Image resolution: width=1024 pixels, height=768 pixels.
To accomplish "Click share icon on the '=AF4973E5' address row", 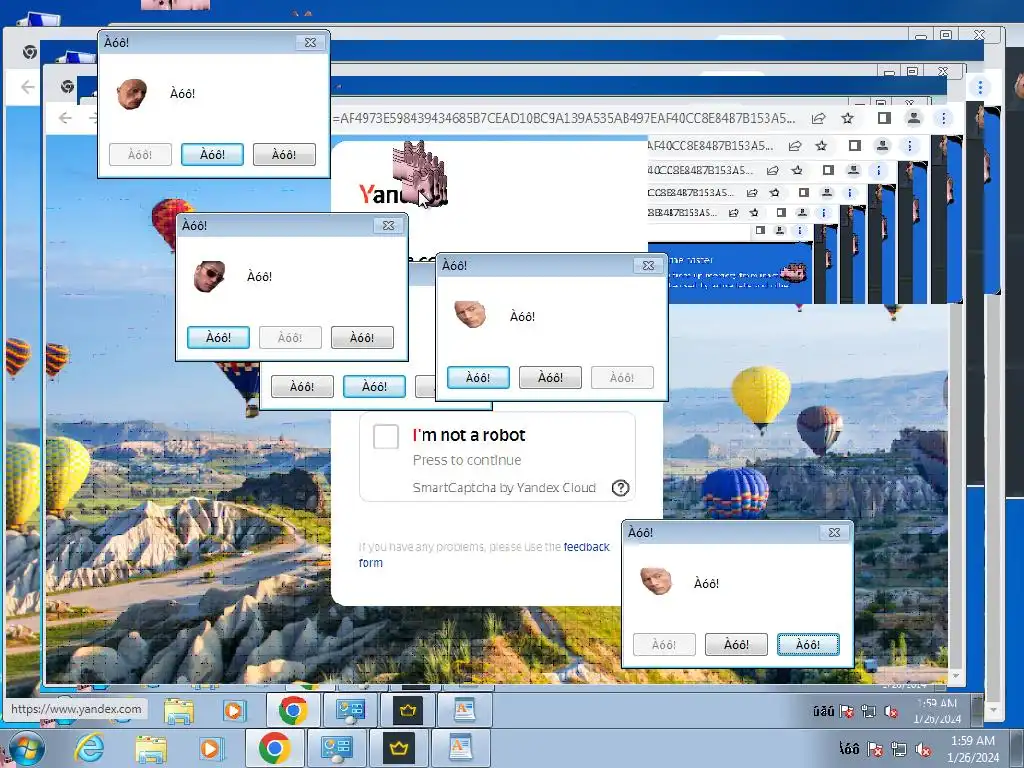I will (818, 118).
